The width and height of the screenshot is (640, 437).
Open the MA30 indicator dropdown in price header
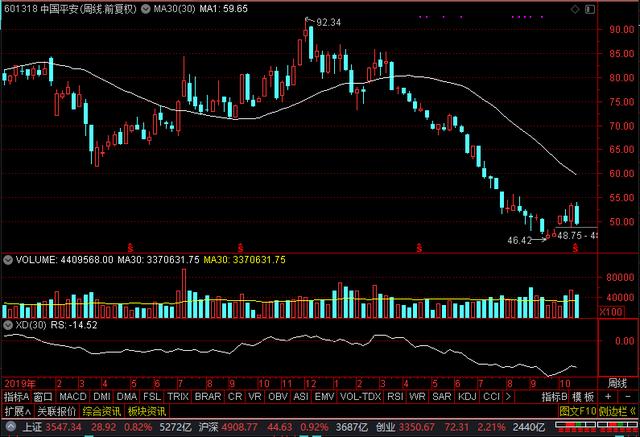(147, 9)
